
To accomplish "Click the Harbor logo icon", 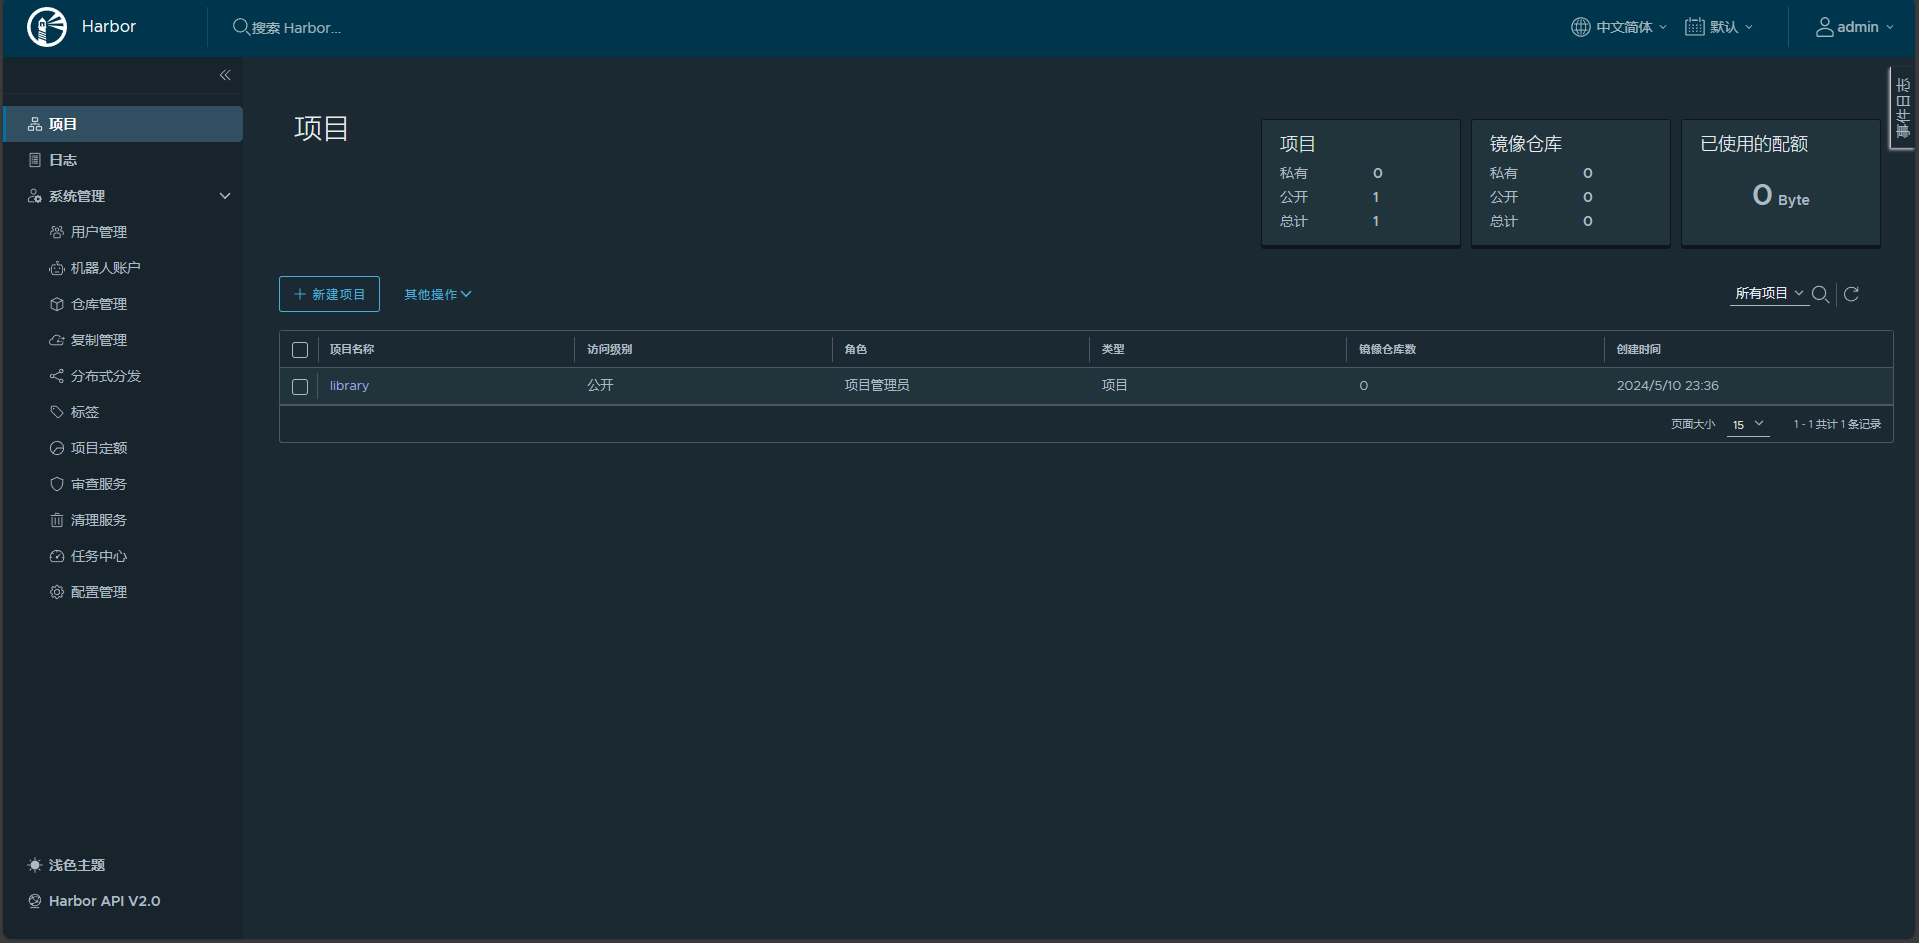I will click(47, 27).
